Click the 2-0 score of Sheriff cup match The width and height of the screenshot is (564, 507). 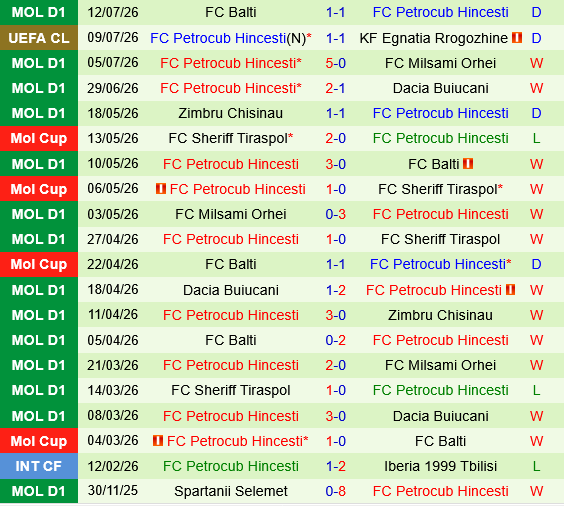coord(336,138)
